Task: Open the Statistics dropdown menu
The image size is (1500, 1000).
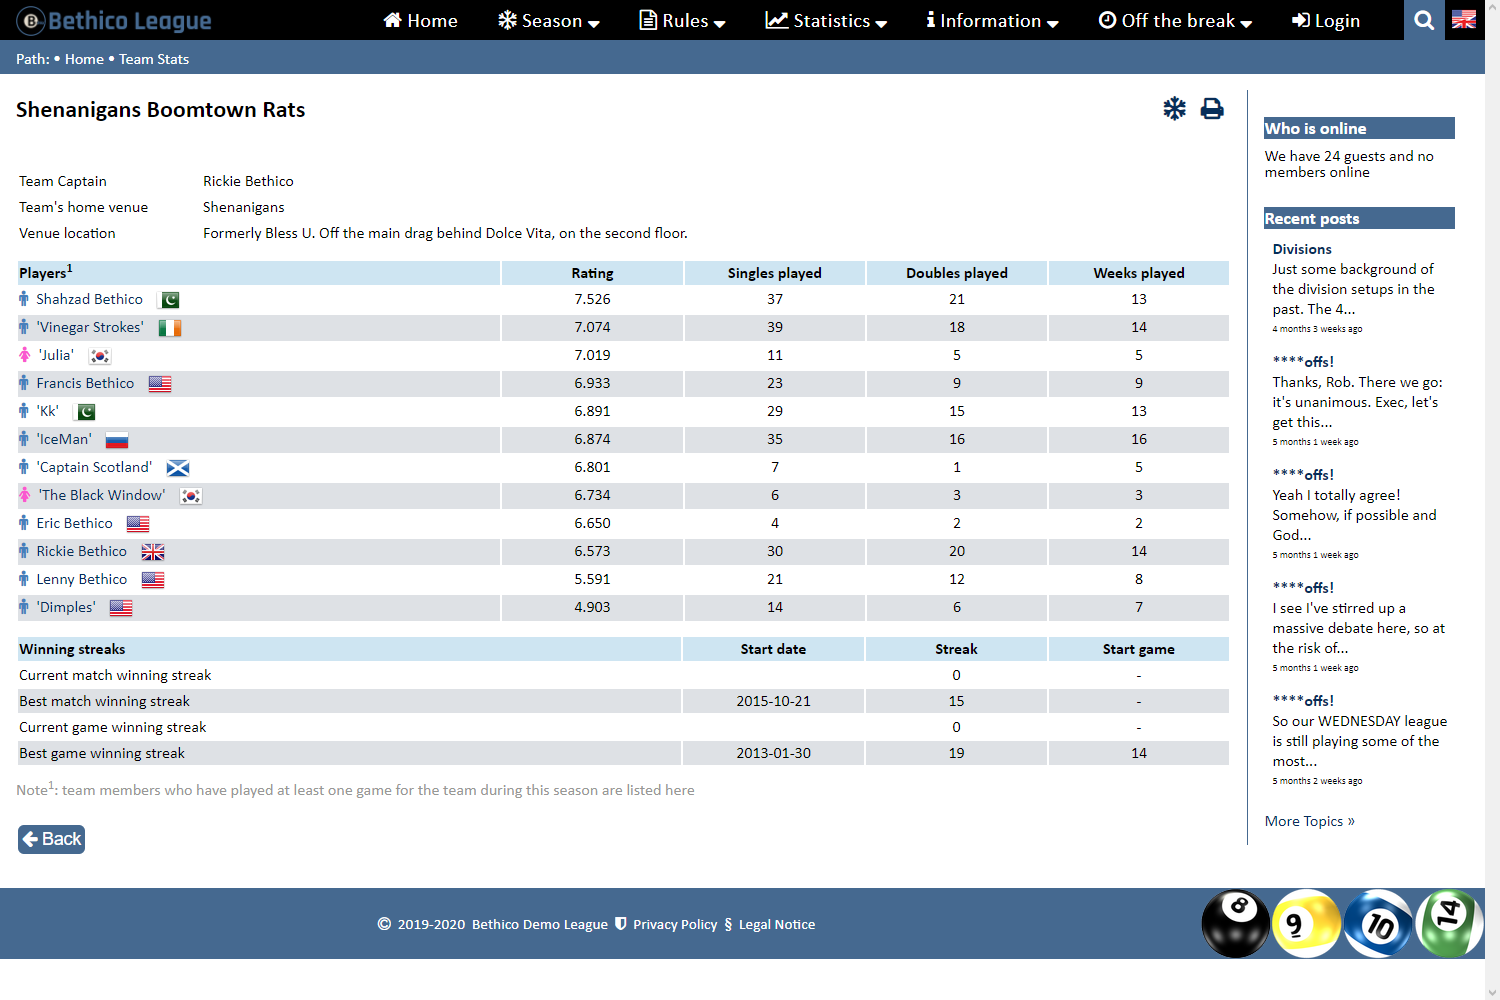Action: (x=826, y=20)
